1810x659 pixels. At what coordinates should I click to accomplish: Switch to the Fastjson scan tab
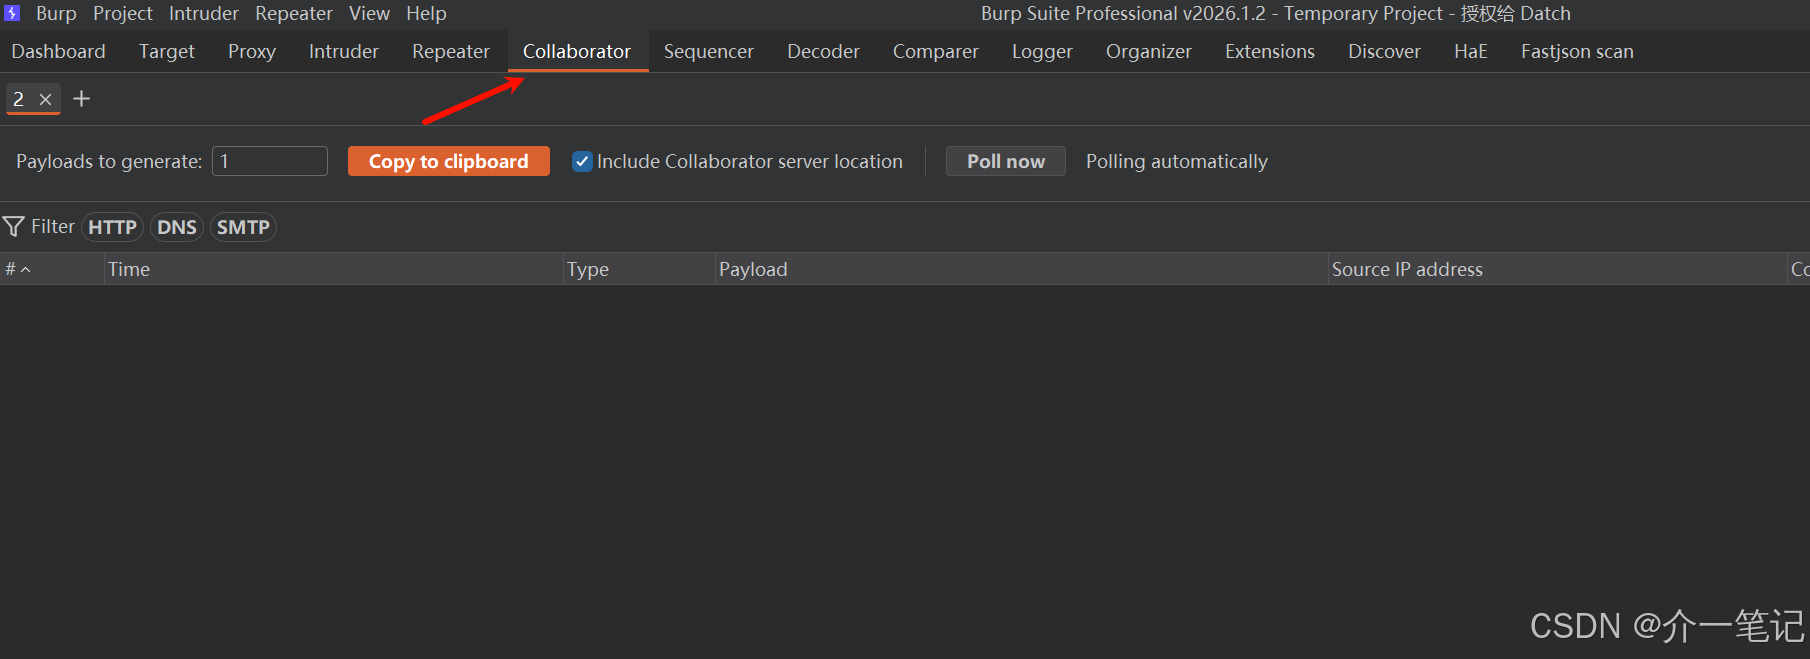[1577, 51]
